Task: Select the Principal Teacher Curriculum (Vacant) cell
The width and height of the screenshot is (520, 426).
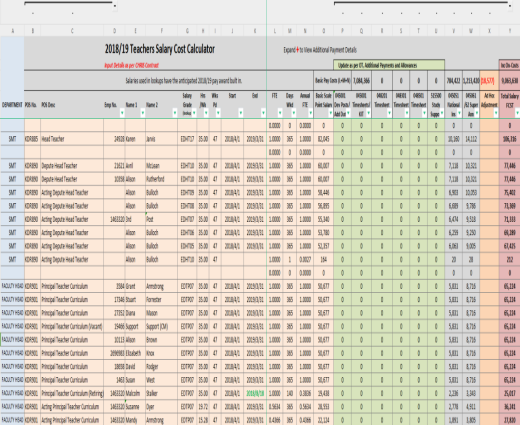Action: (x=72, y=326)
